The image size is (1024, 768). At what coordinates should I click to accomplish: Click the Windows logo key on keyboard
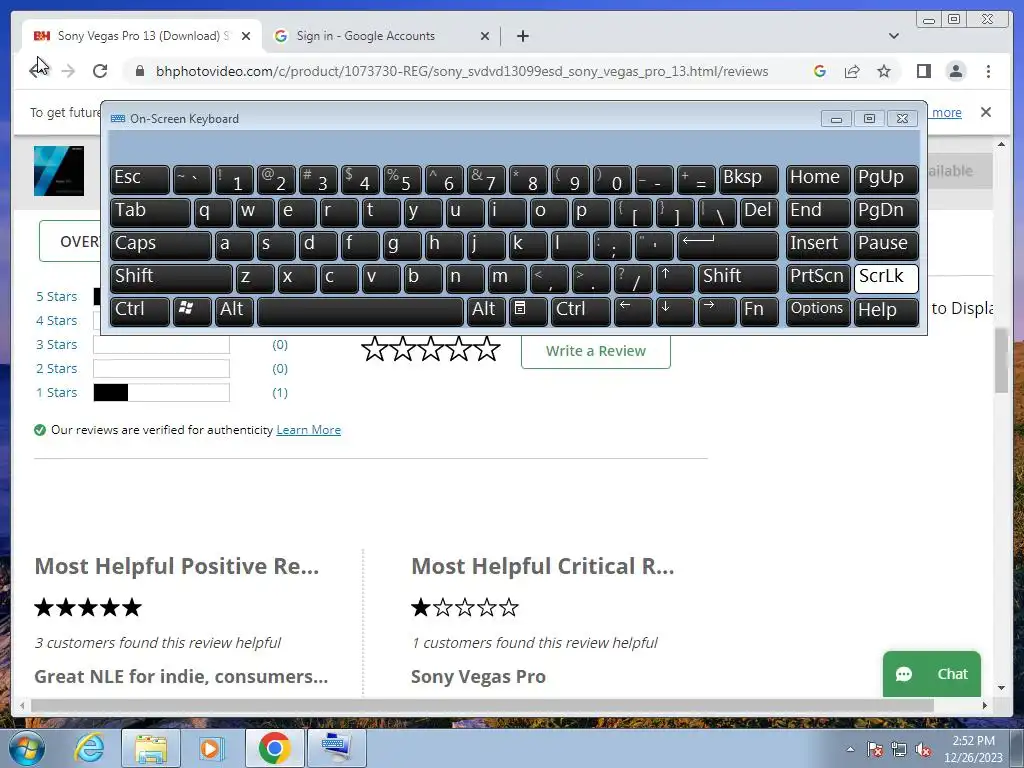coord(192,310)
